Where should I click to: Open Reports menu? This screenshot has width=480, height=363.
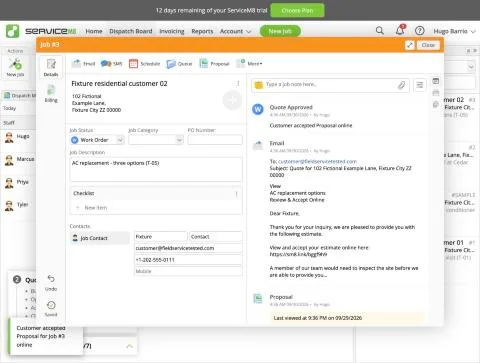coord(202,31)
